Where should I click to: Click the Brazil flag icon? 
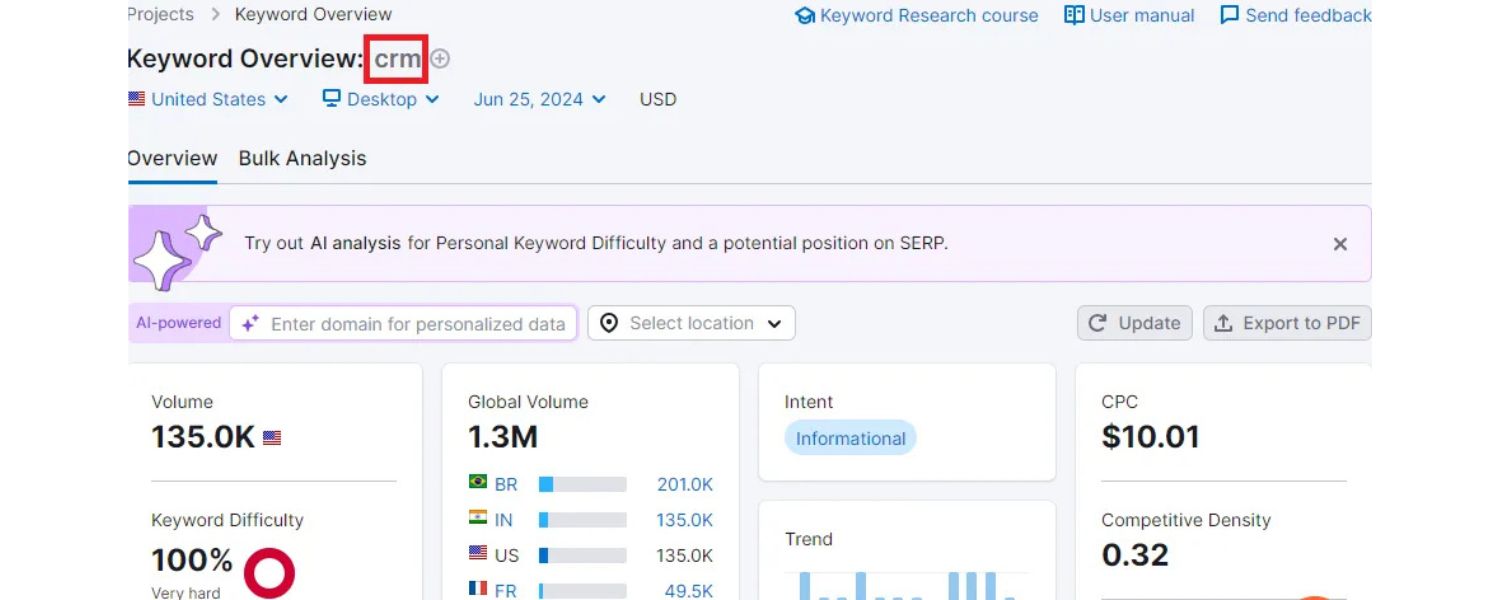point(478,483)
